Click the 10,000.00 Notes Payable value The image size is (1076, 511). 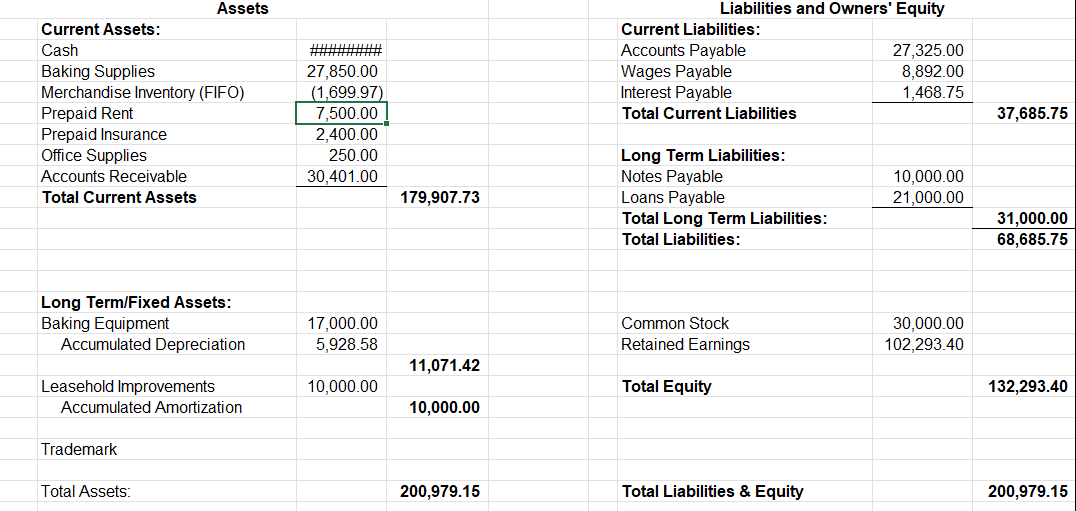coord(928,176)
